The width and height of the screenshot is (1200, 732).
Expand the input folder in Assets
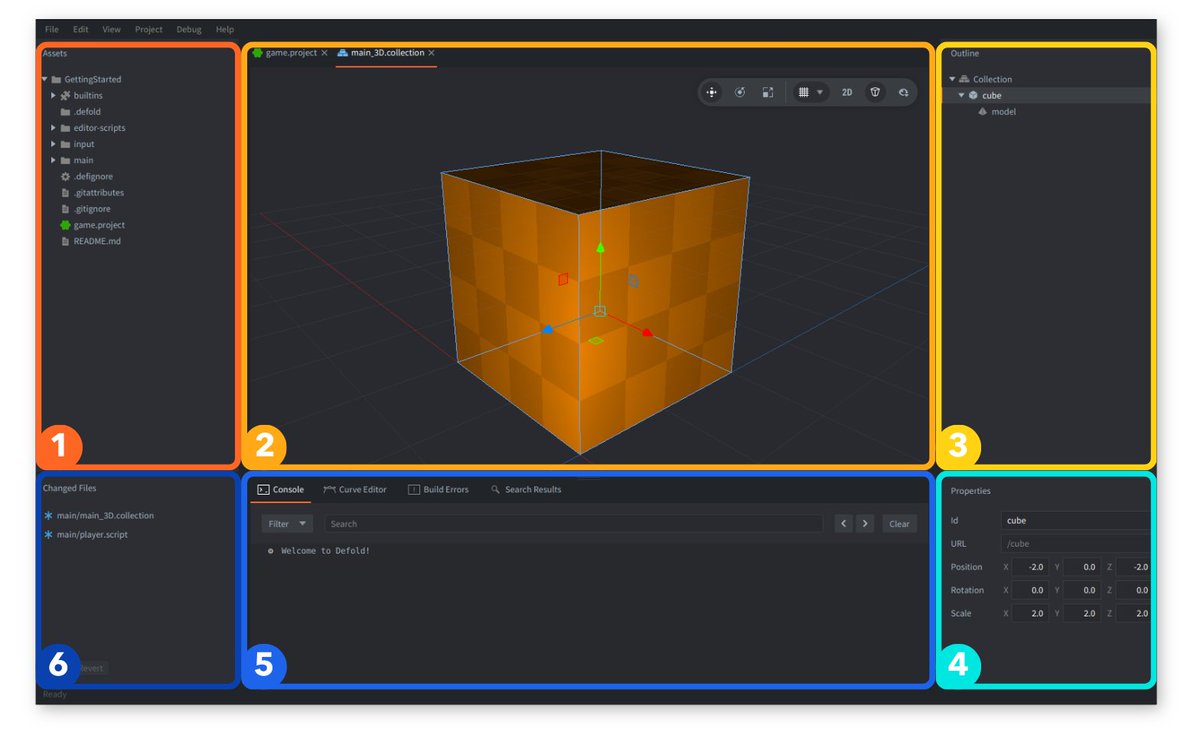click(x=54, y=144)
